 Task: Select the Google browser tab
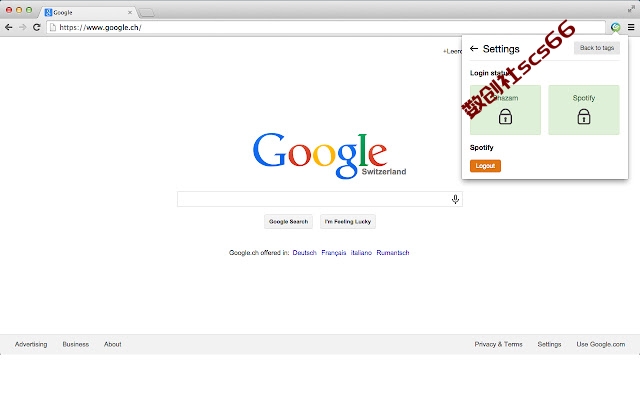point(88,13)
